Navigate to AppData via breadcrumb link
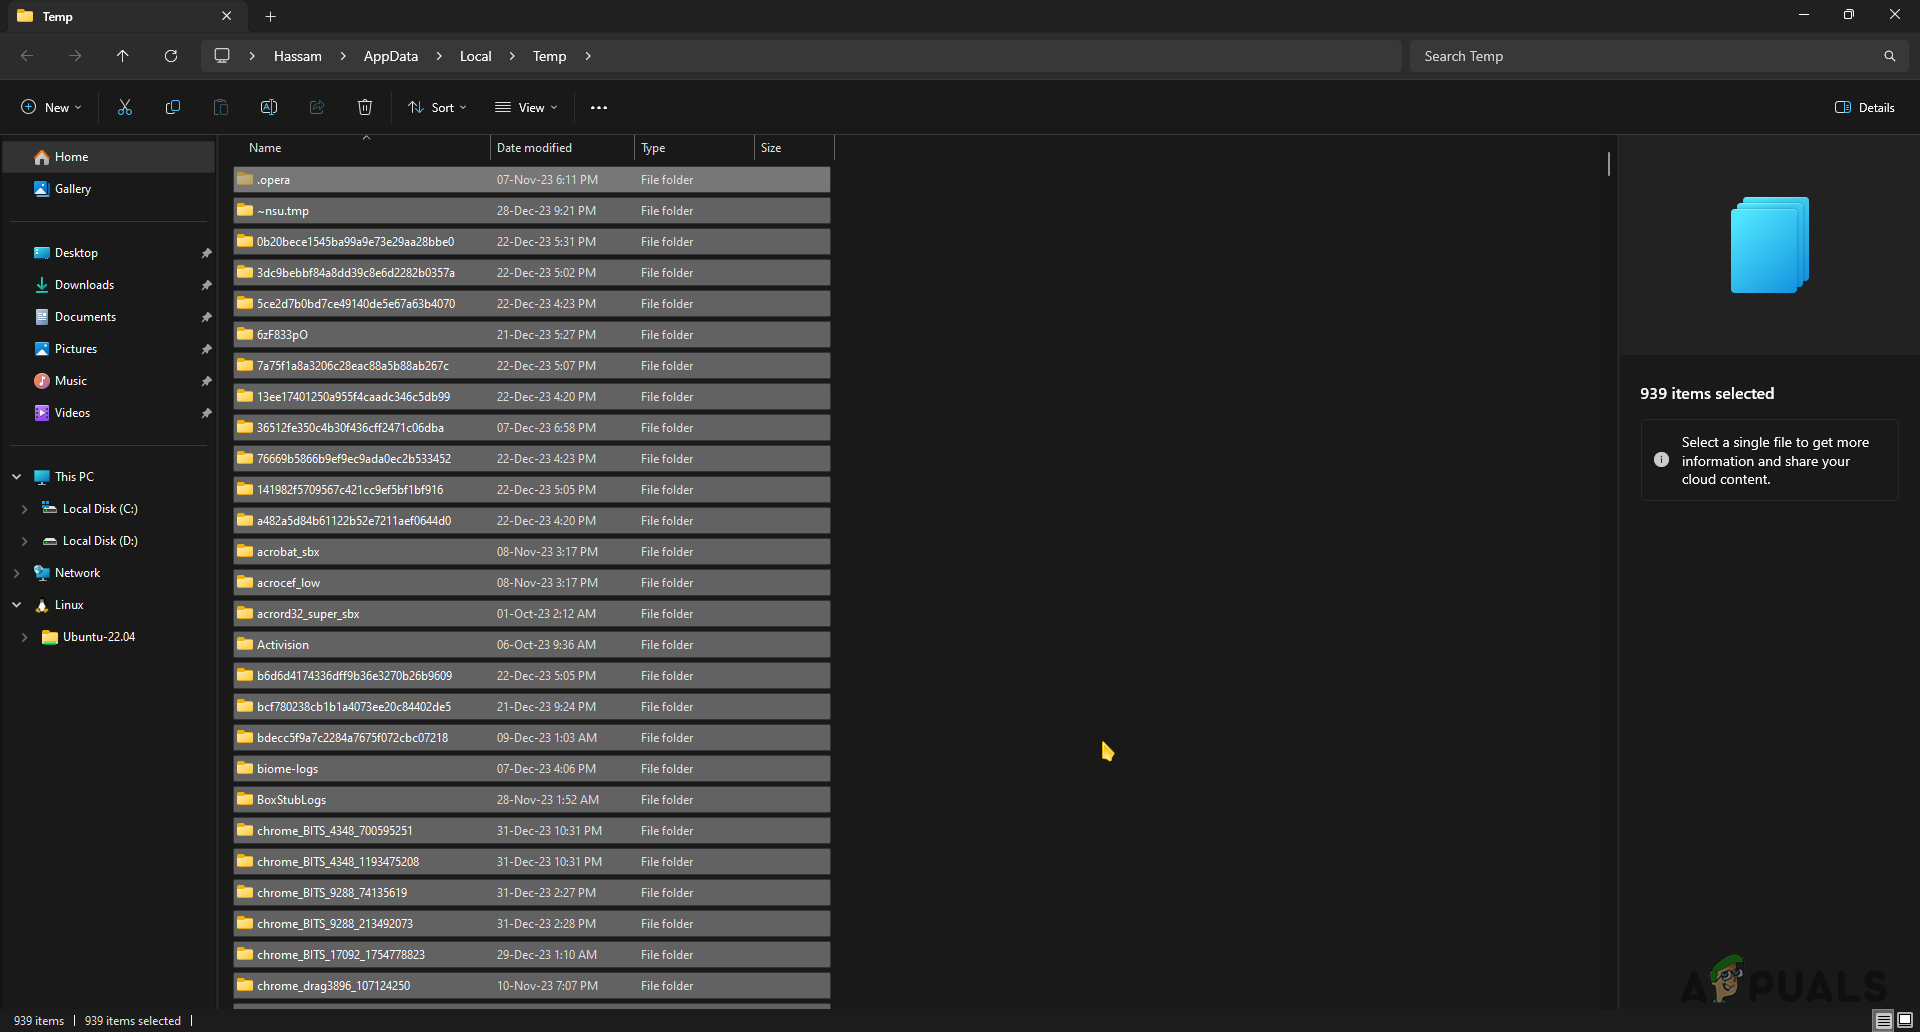1920x1032 pixels. pos(391,56)
